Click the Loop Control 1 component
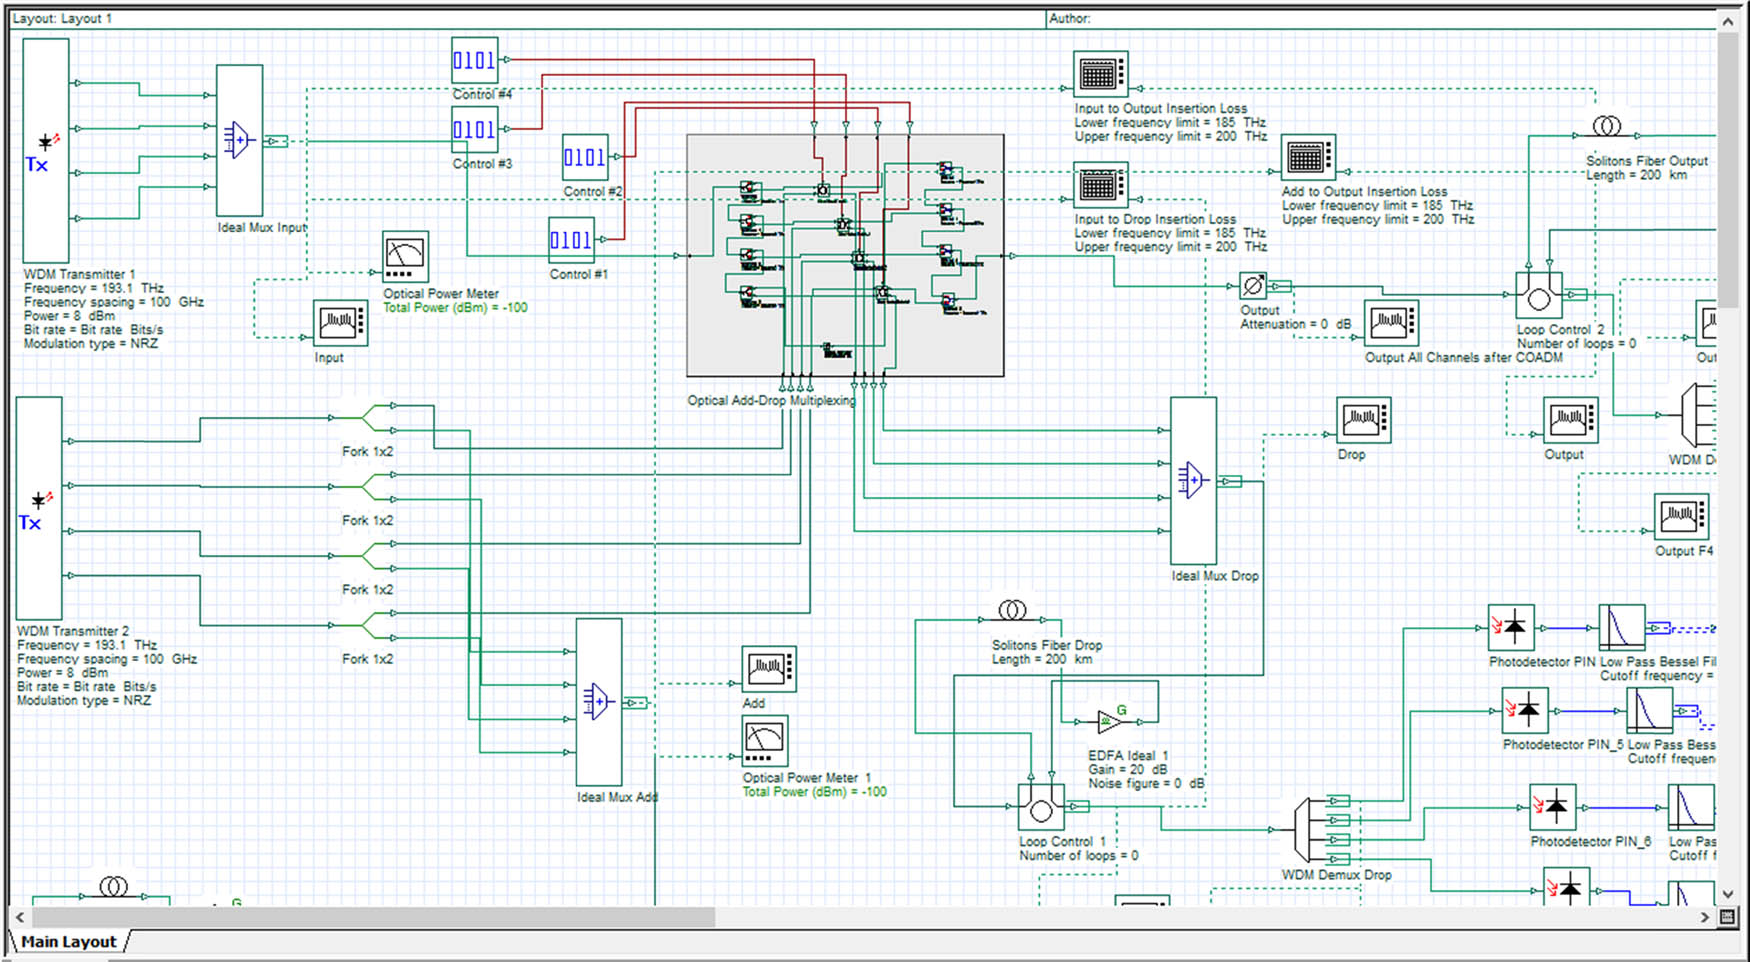This screenshot has height=962, width=1750. 1041,808
